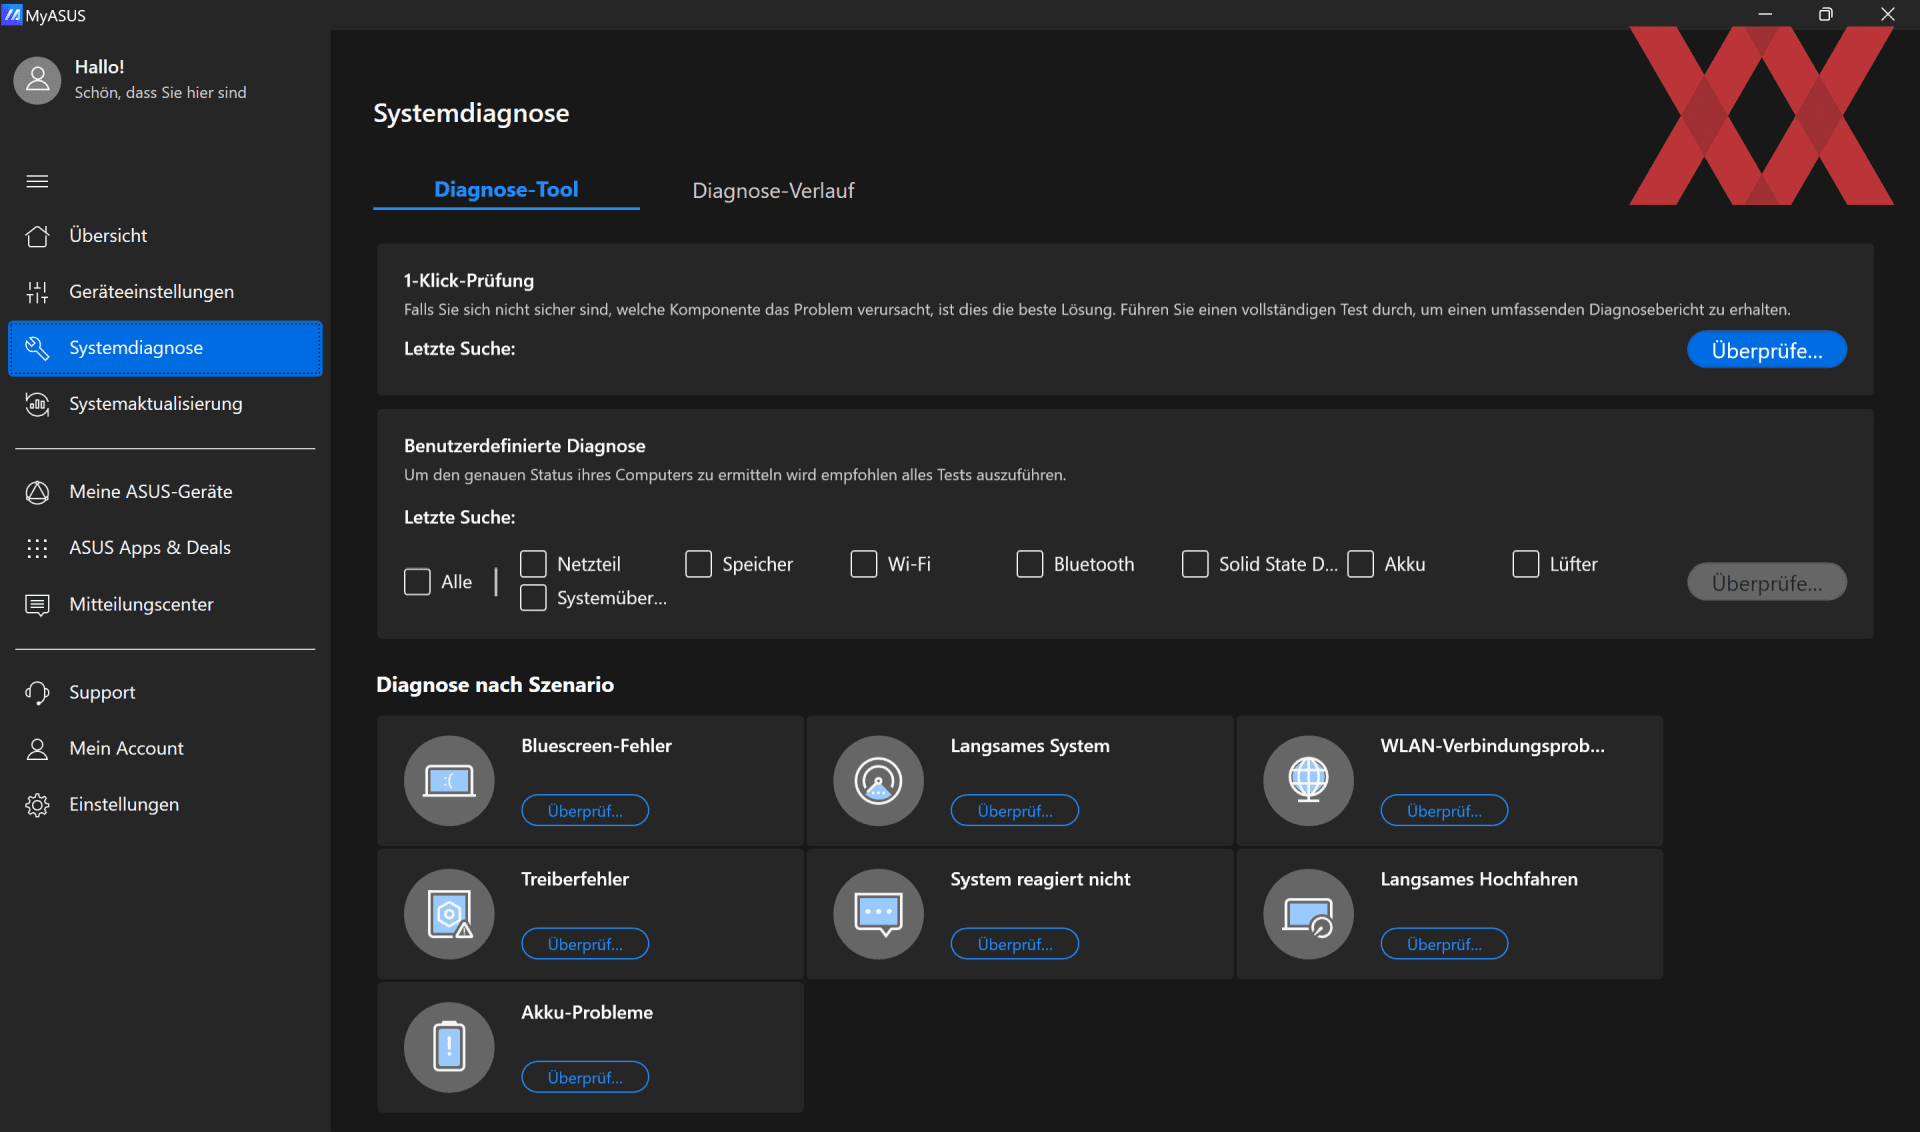Click the user avatar icon
The width and height of the screenshot is (1920, 1132).
click(37, 80)
